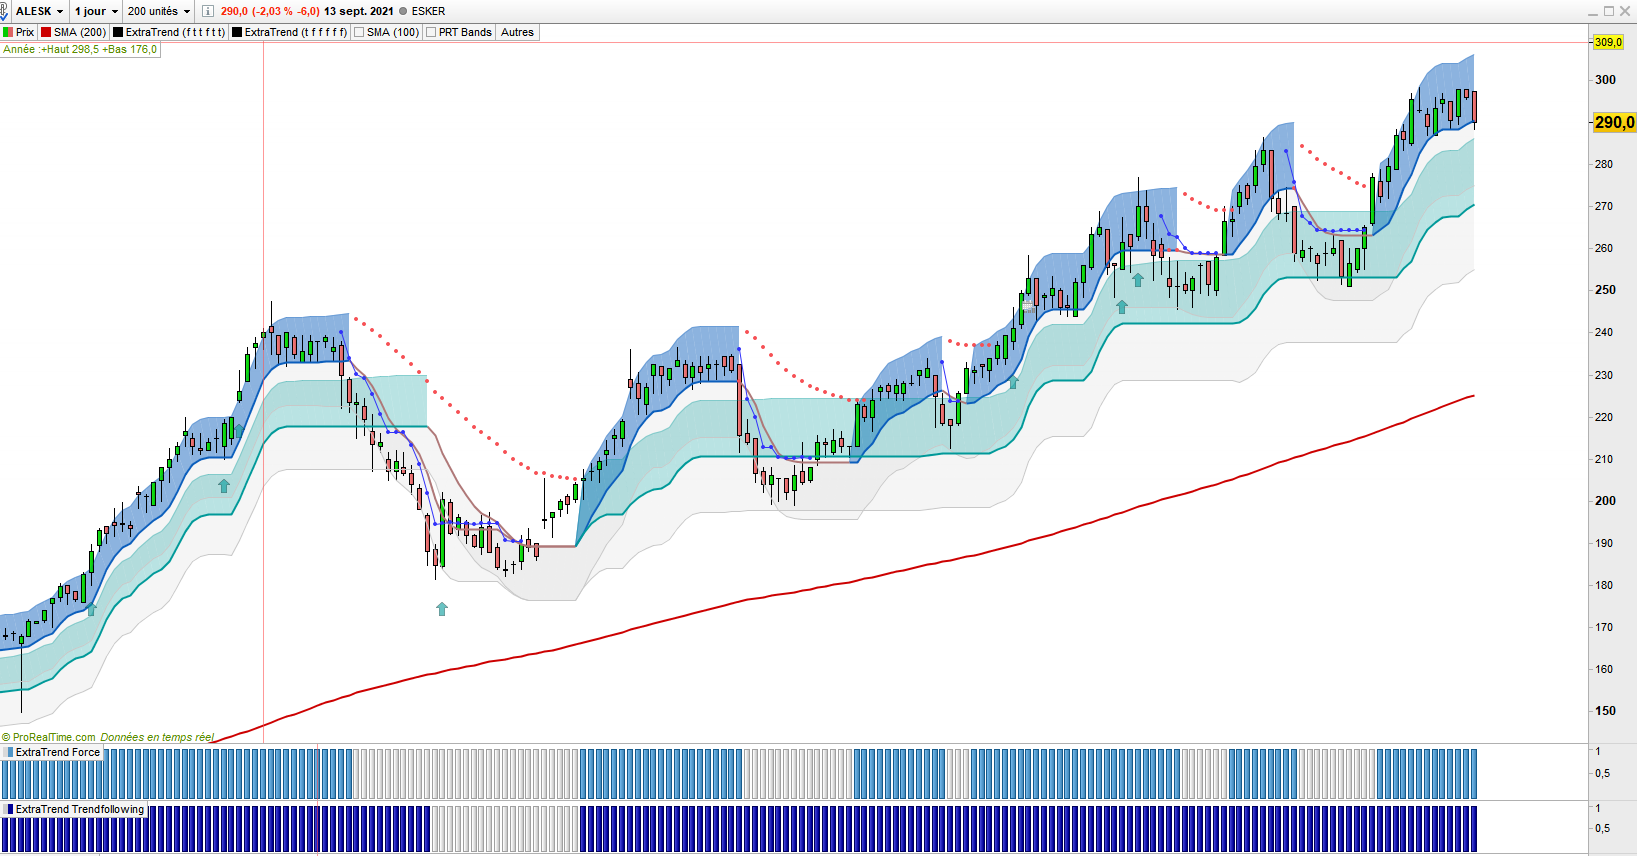The height and width of the screenshot is (856, 1637).
Task: Open the Autres indicators tab
Action: (517, 32)
